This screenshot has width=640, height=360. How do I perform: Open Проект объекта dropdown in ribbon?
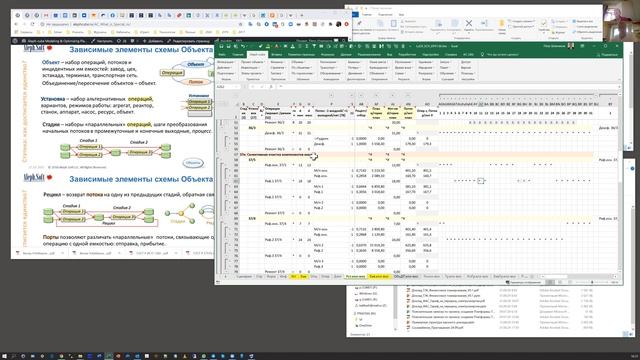coord(253,62)
